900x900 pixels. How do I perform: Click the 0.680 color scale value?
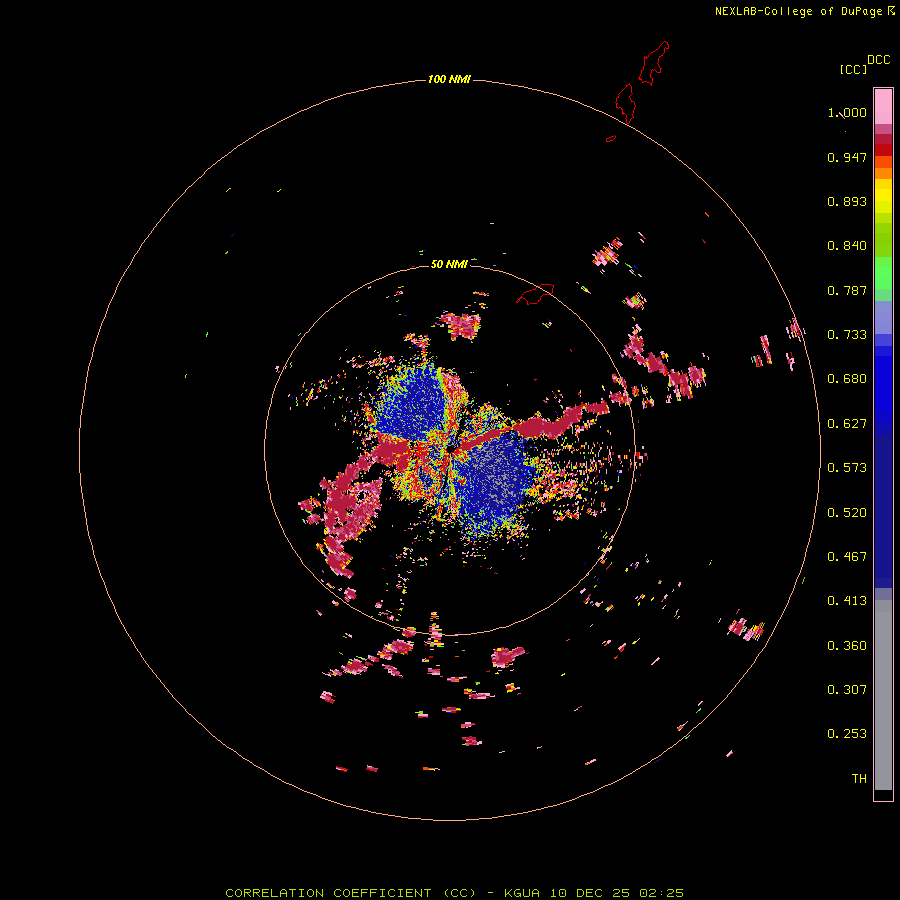click(x=847, y=379)
